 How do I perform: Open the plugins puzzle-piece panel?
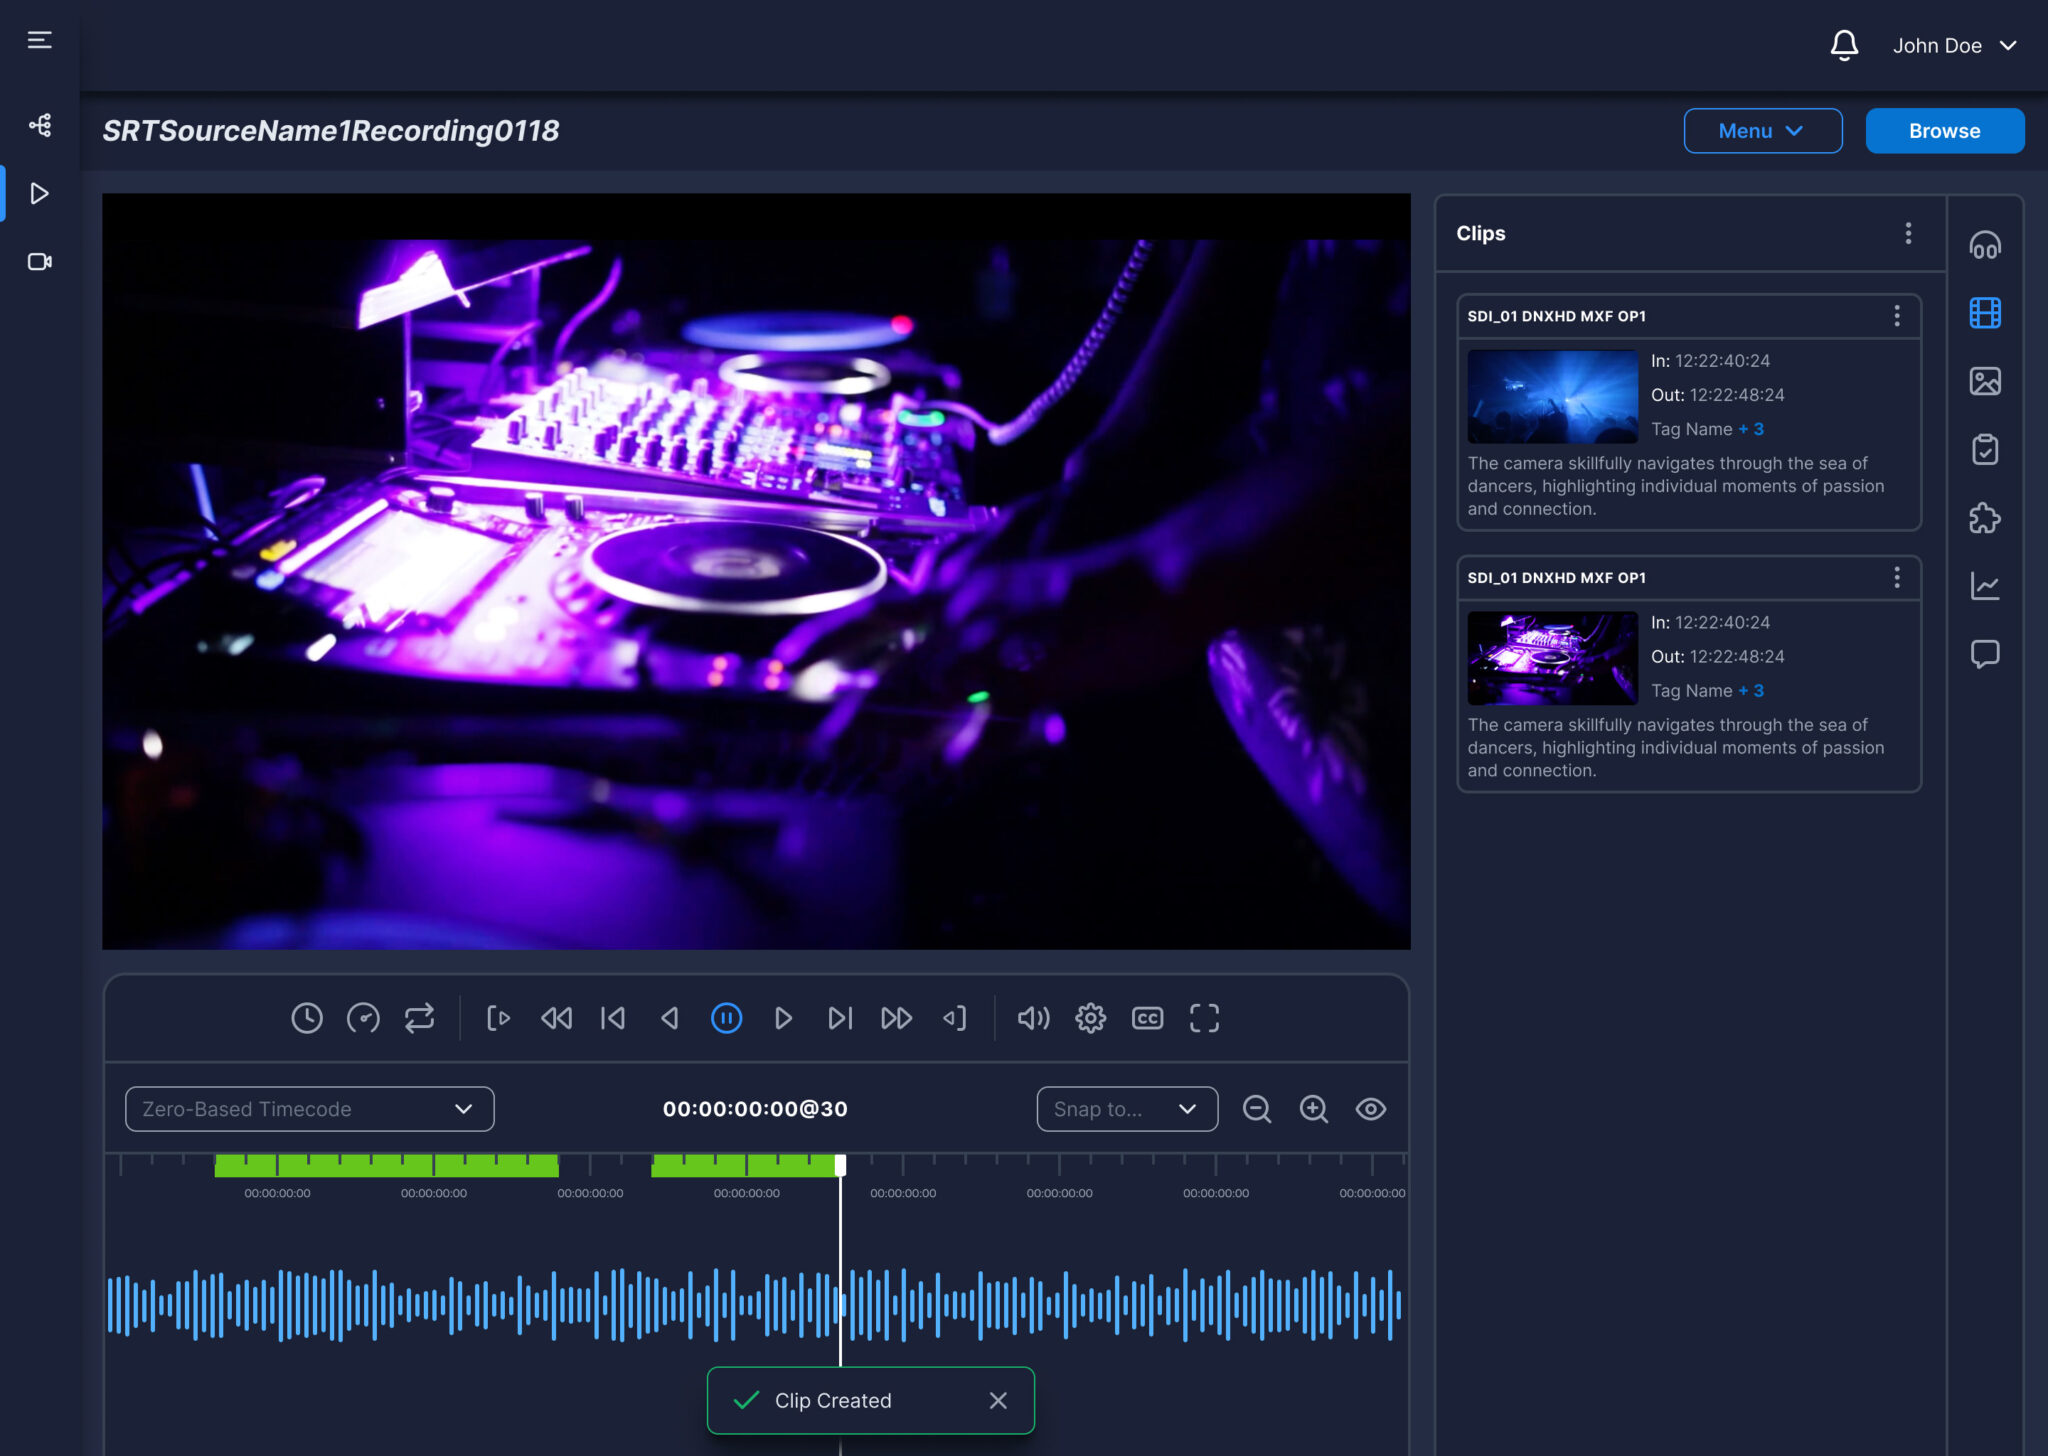(1986, 518)
